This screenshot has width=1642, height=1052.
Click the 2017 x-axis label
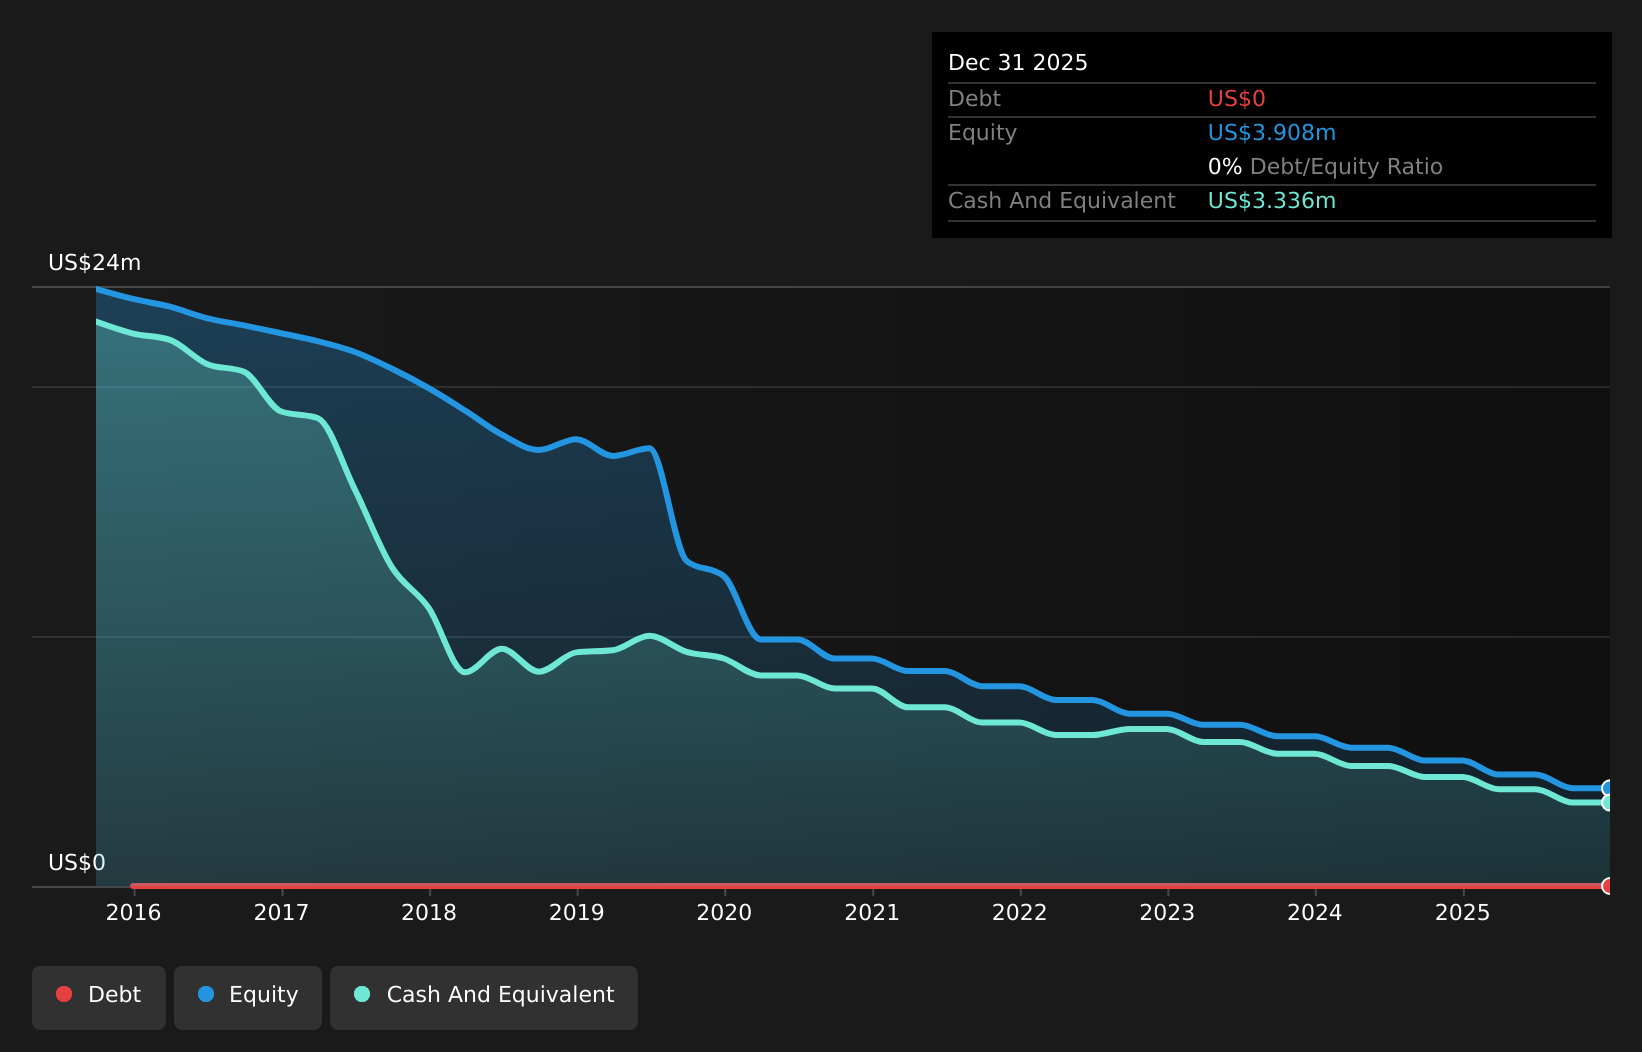[x=281, y=912]
